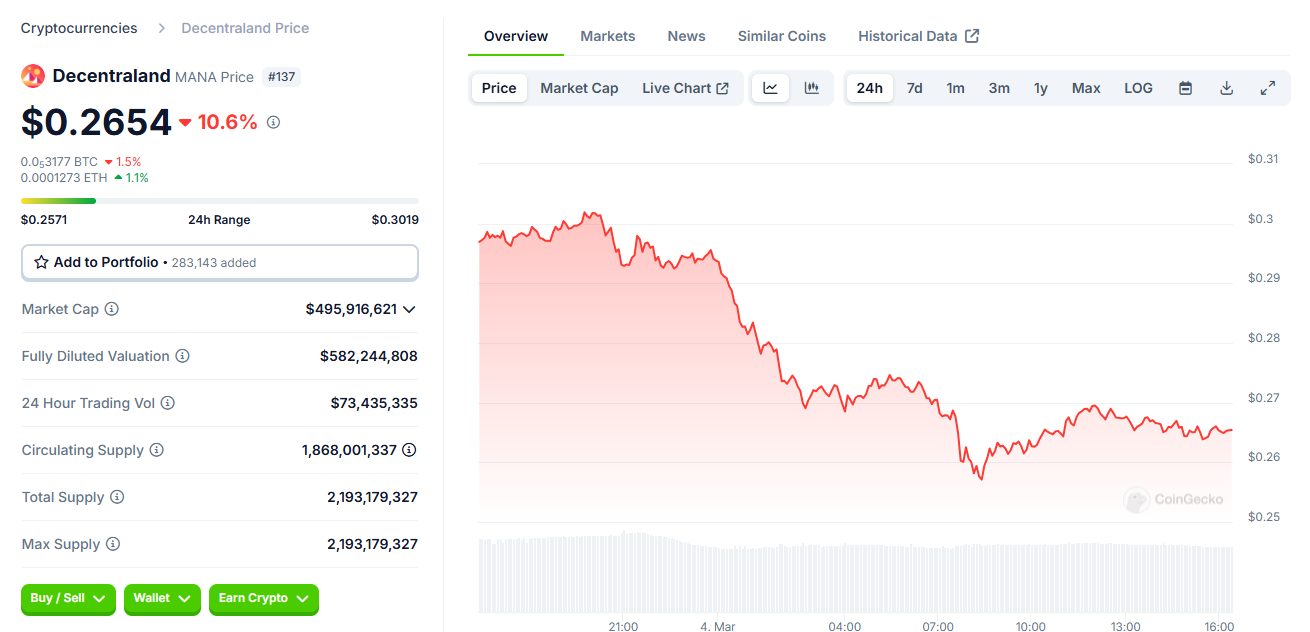Click info icon next to Market Cap
The width and height of the screenshot is (1310, 632).
[112, 309]
